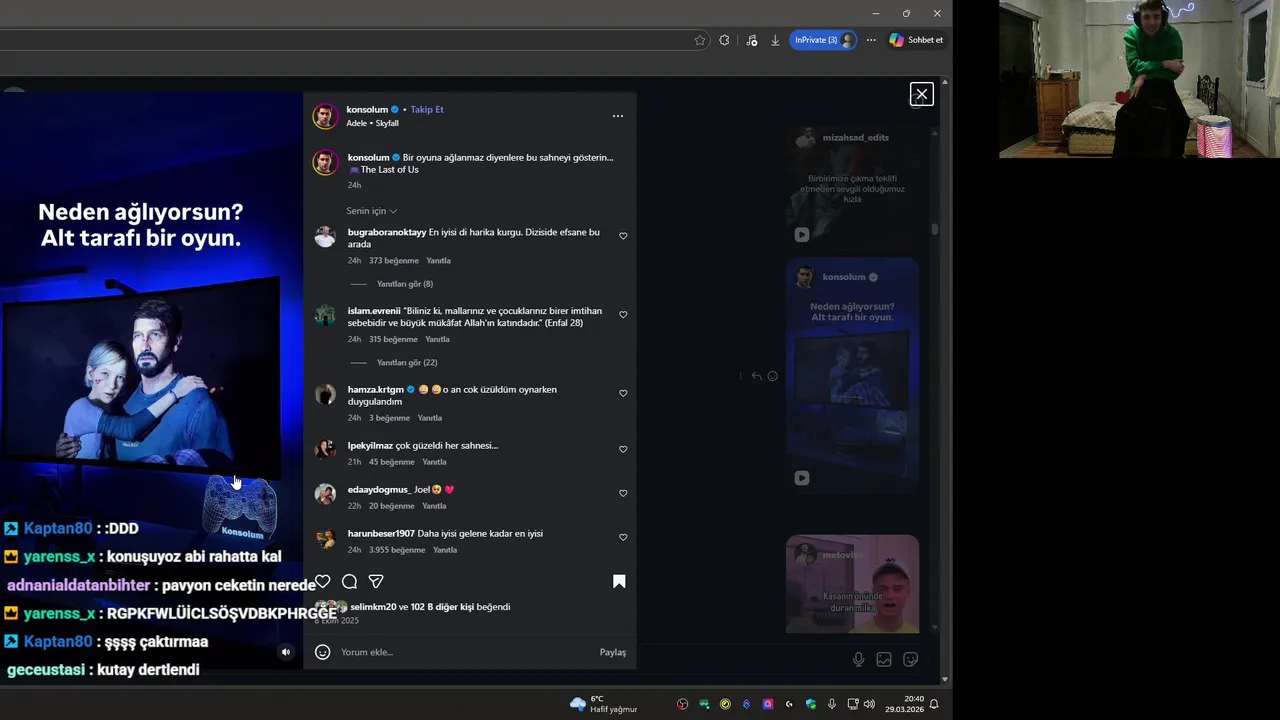Open selimkm20 liker profile link
1280x720 pixels.
(373, 607)
